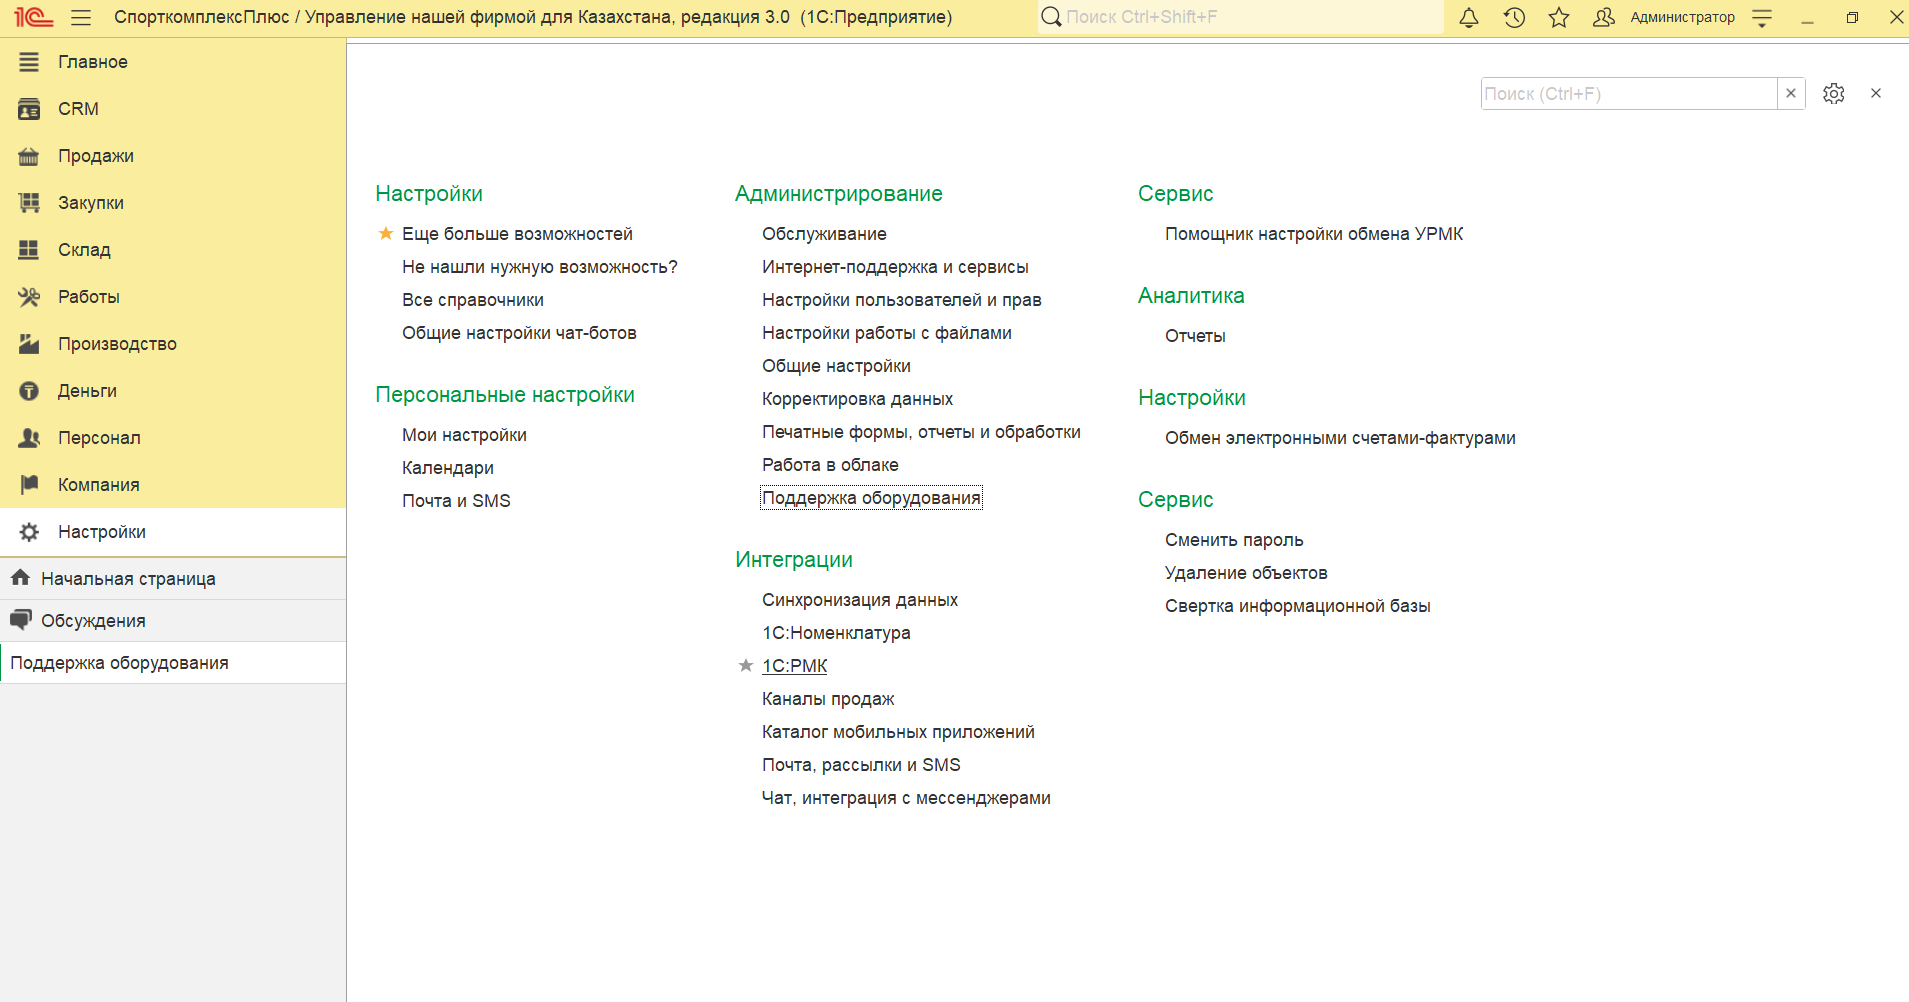Open menu settings gear near search field
The height and width of the screenshot is (1002, 1909).
pyautogui.click(x=1833, y=93)
